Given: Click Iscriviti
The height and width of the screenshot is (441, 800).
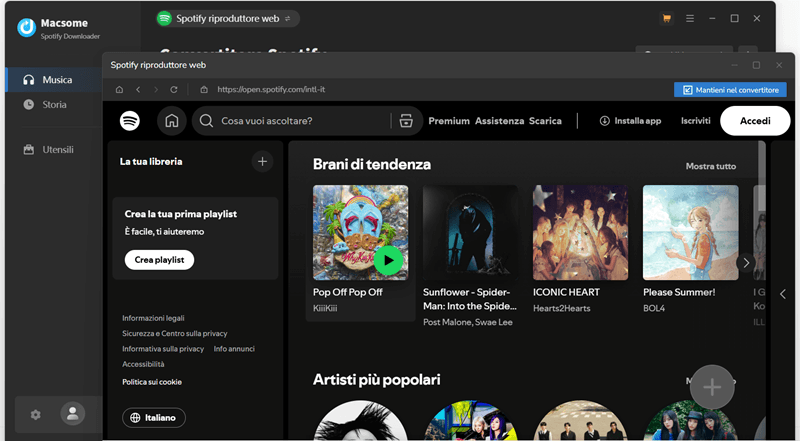Looking at the screenshot, I should coord(695,121).
